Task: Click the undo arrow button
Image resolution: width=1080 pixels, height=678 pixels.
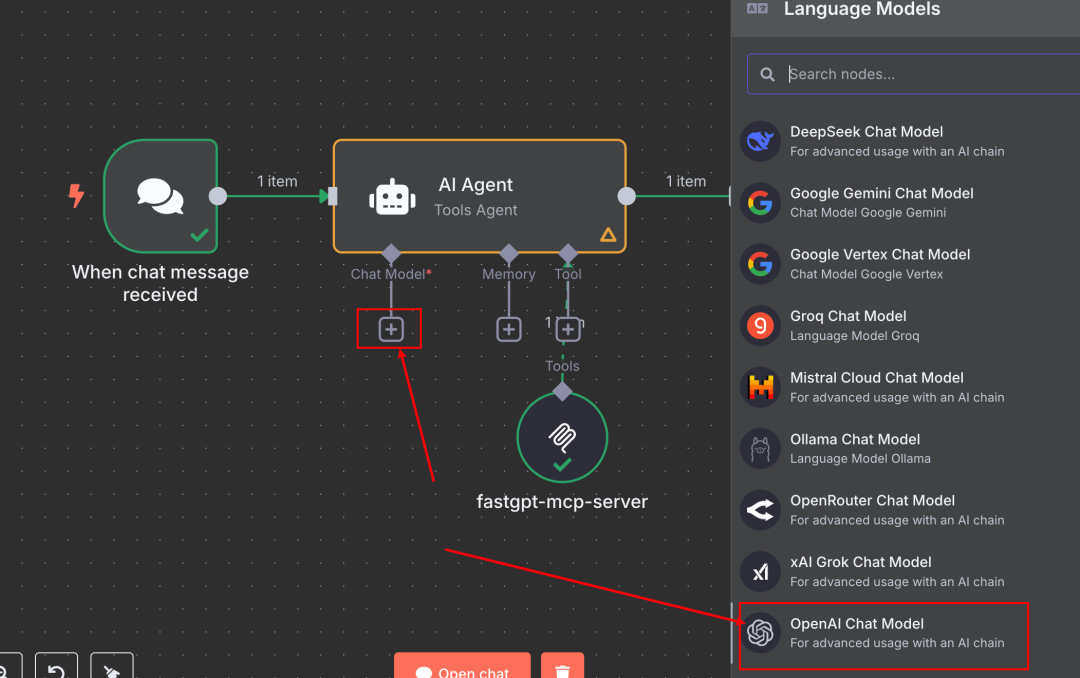Action: tap(56, 668)
